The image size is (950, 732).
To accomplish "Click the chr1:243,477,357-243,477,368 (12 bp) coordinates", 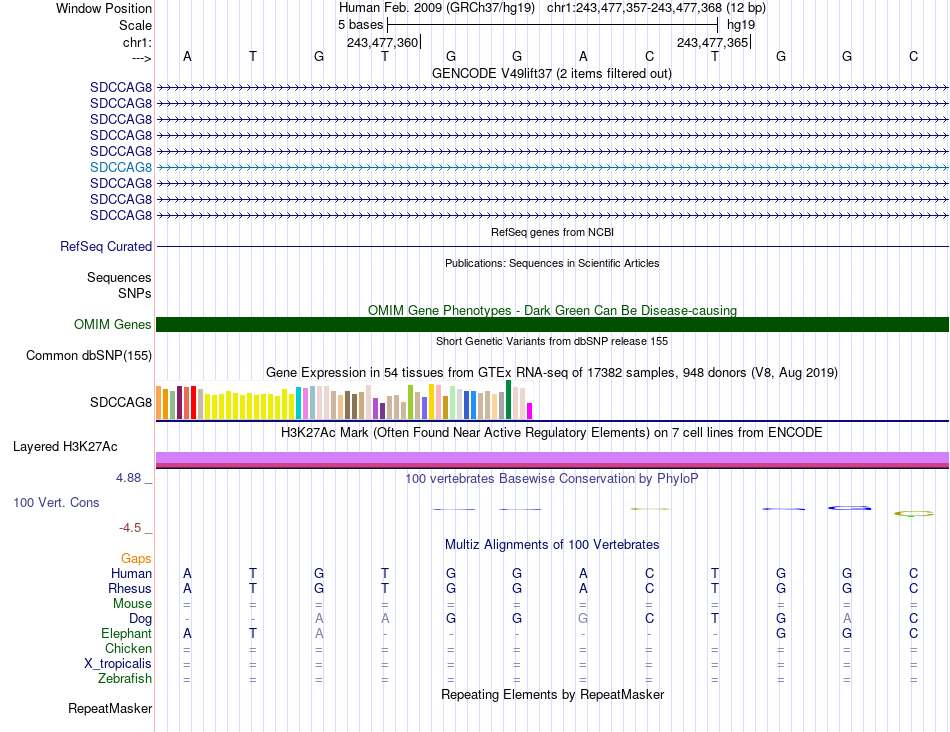I will (656, 8).
